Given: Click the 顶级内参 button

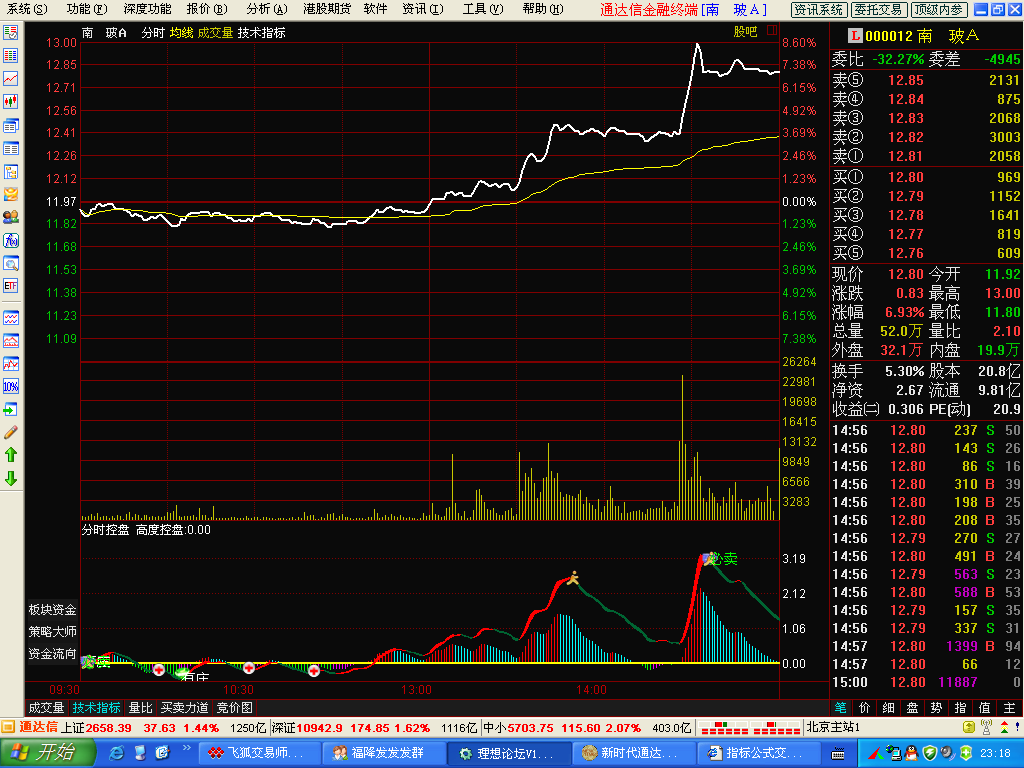Looking at the screenshot, I should [x=939, y=10].
